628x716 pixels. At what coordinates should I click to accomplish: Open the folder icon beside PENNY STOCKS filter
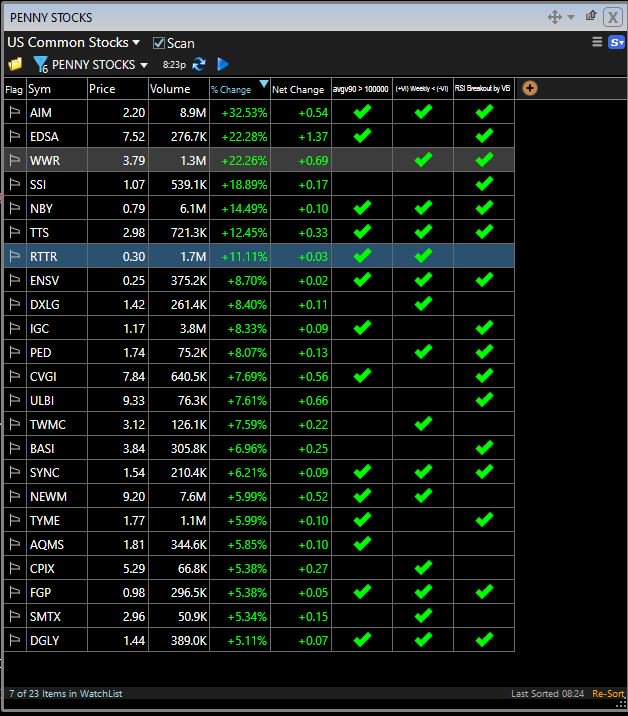click(15, 64)
